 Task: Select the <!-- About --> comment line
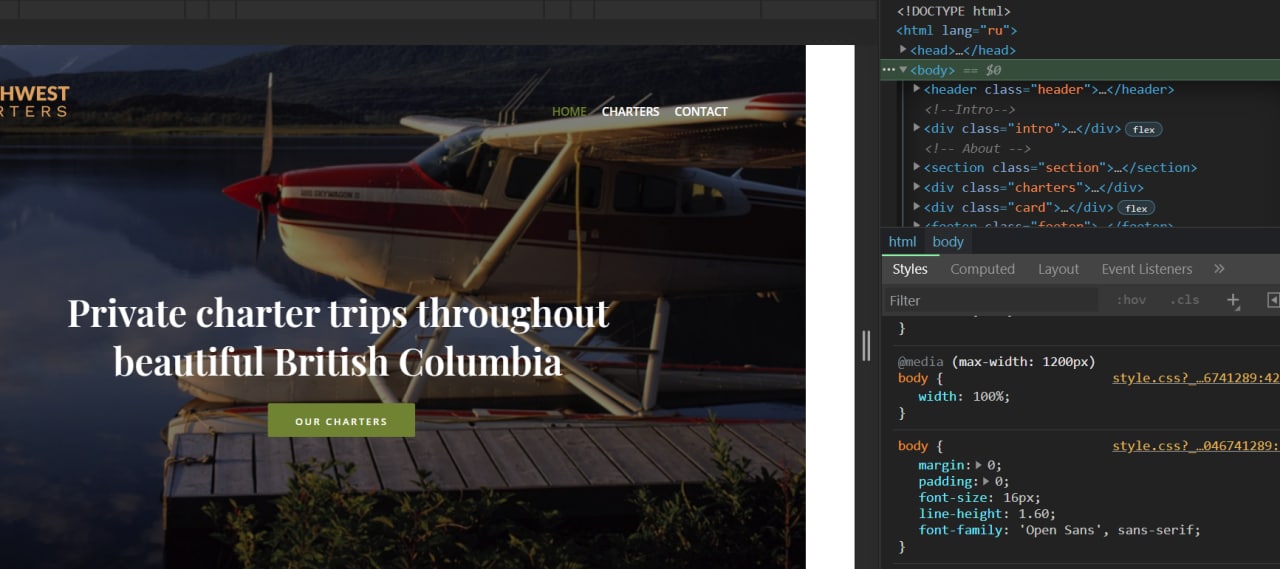[x=977, y=148]
